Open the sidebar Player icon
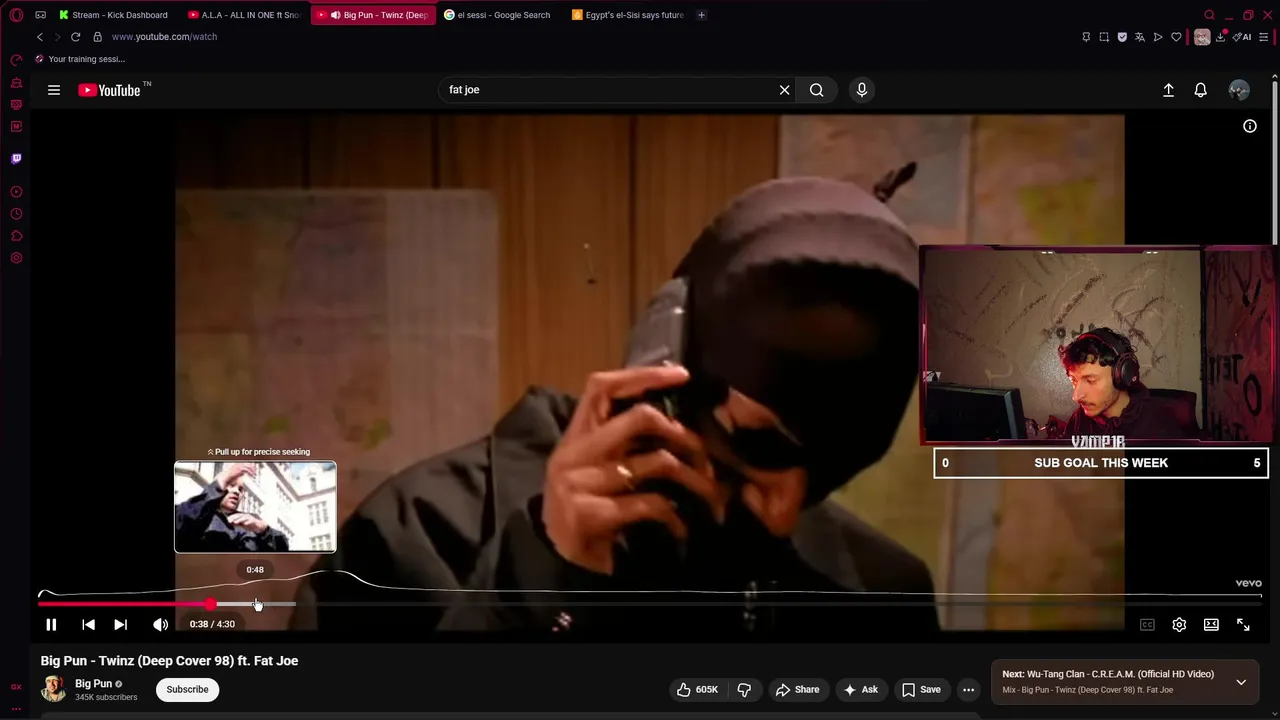This screenshot has height=720, width=1280. [x=16, y=192]
